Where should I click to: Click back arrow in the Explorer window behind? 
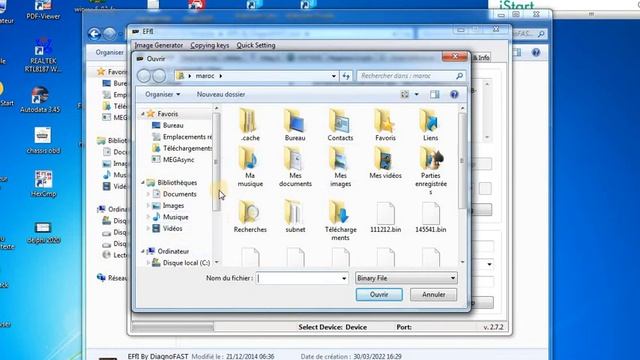(x=94, y=33)
